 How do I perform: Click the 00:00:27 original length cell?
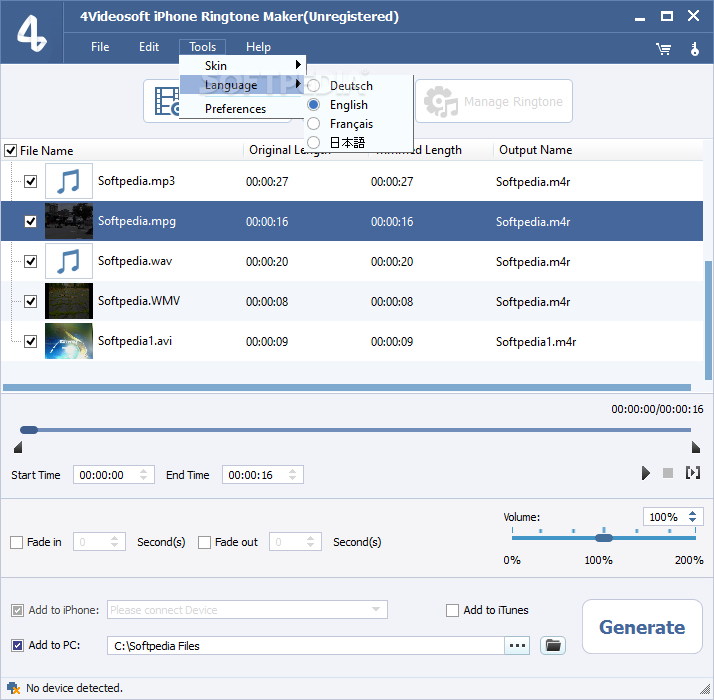(267, 182)
